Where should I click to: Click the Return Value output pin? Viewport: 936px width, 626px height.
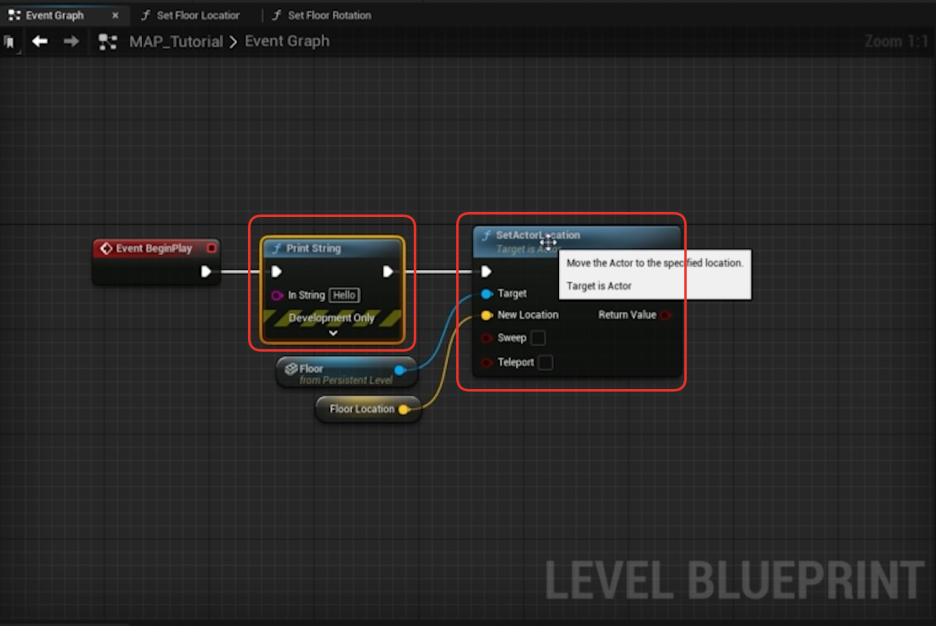666,315
